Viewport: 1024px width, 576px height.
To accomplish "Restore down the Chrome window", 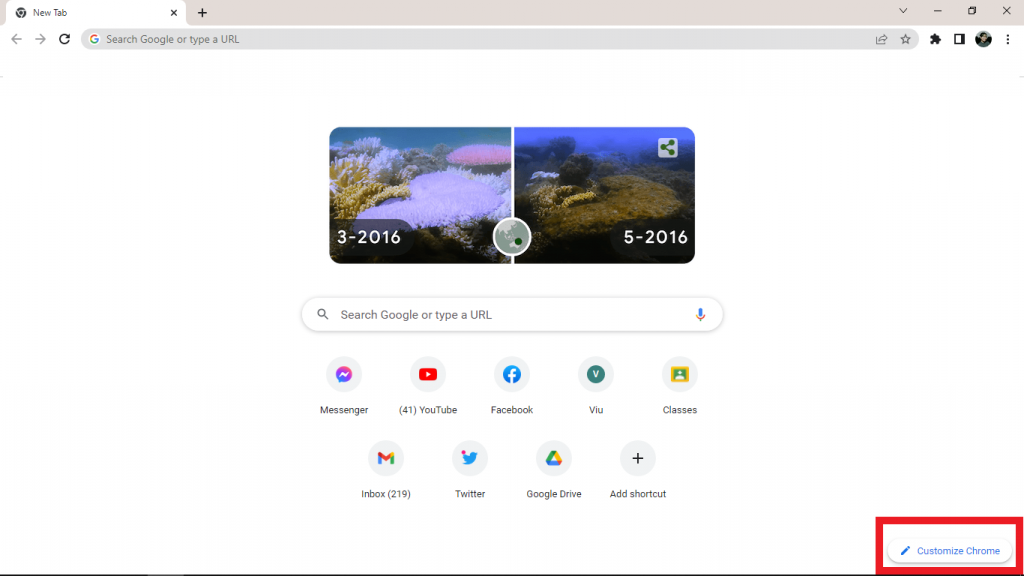I will click(x=972, y=11).
